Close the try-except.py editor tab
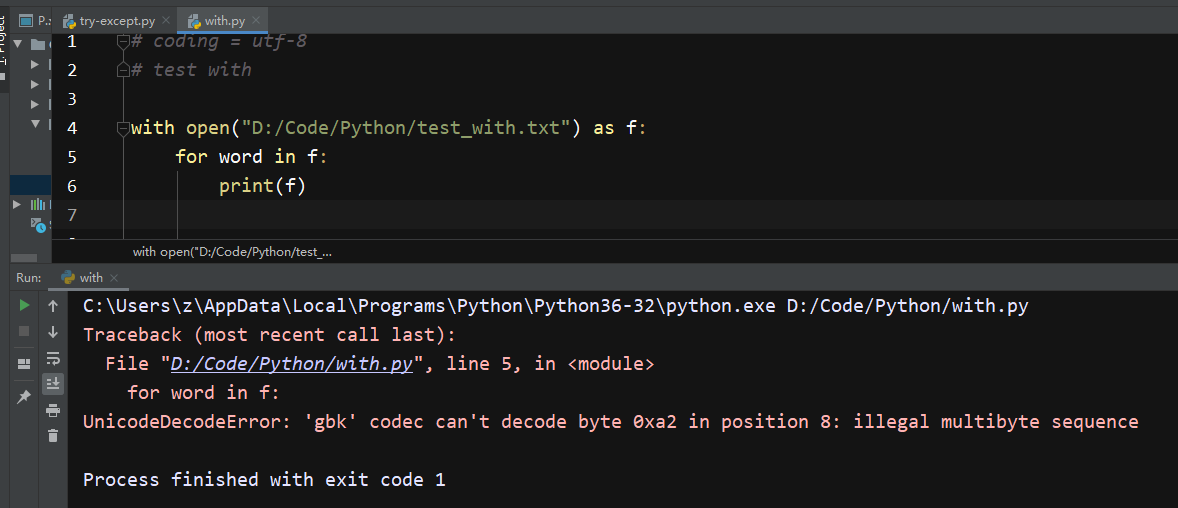The height and width of the screenshot is (508, 1178). [165, 21]
